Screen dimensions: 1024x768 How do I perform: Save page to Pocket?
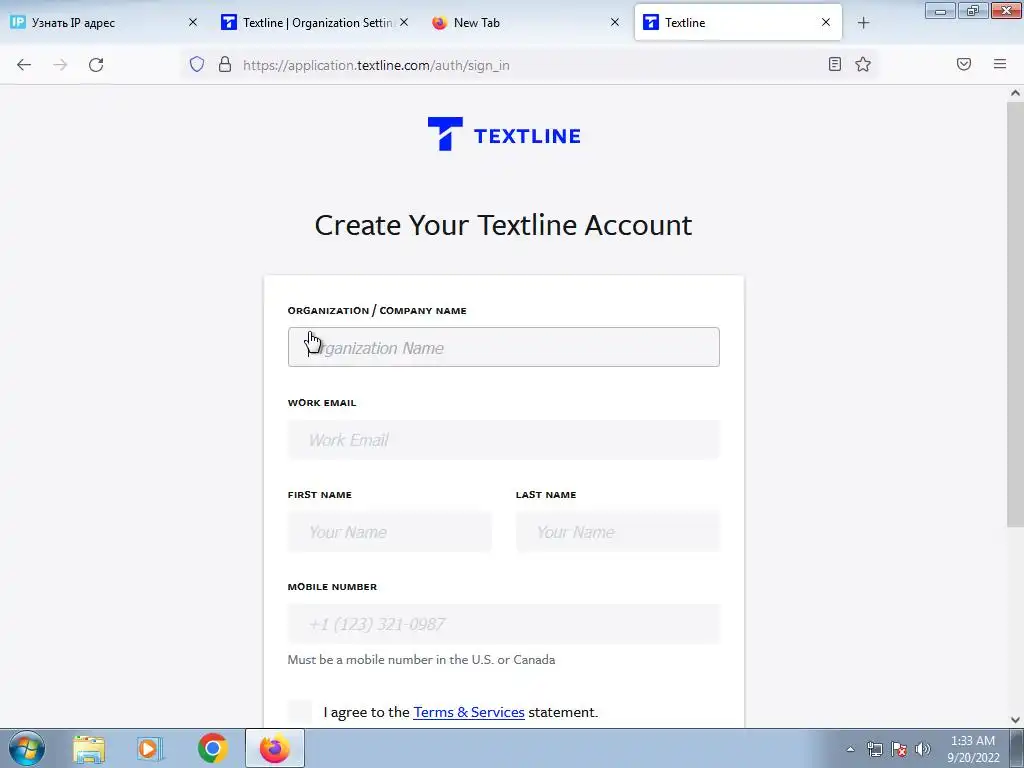click(x=964, y=64)
